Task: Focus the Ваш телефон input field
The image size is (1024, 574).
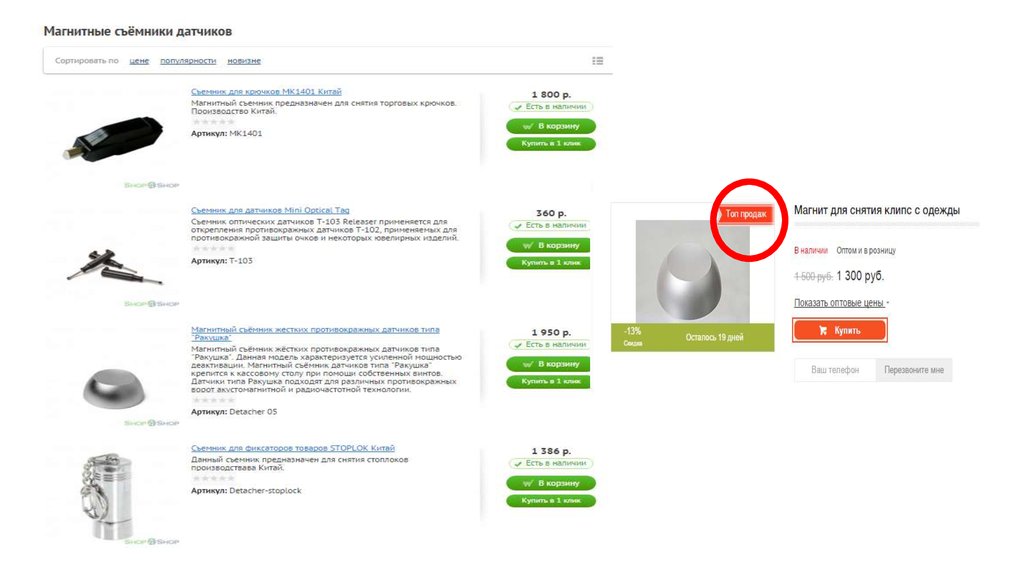Action: point(835,370)
